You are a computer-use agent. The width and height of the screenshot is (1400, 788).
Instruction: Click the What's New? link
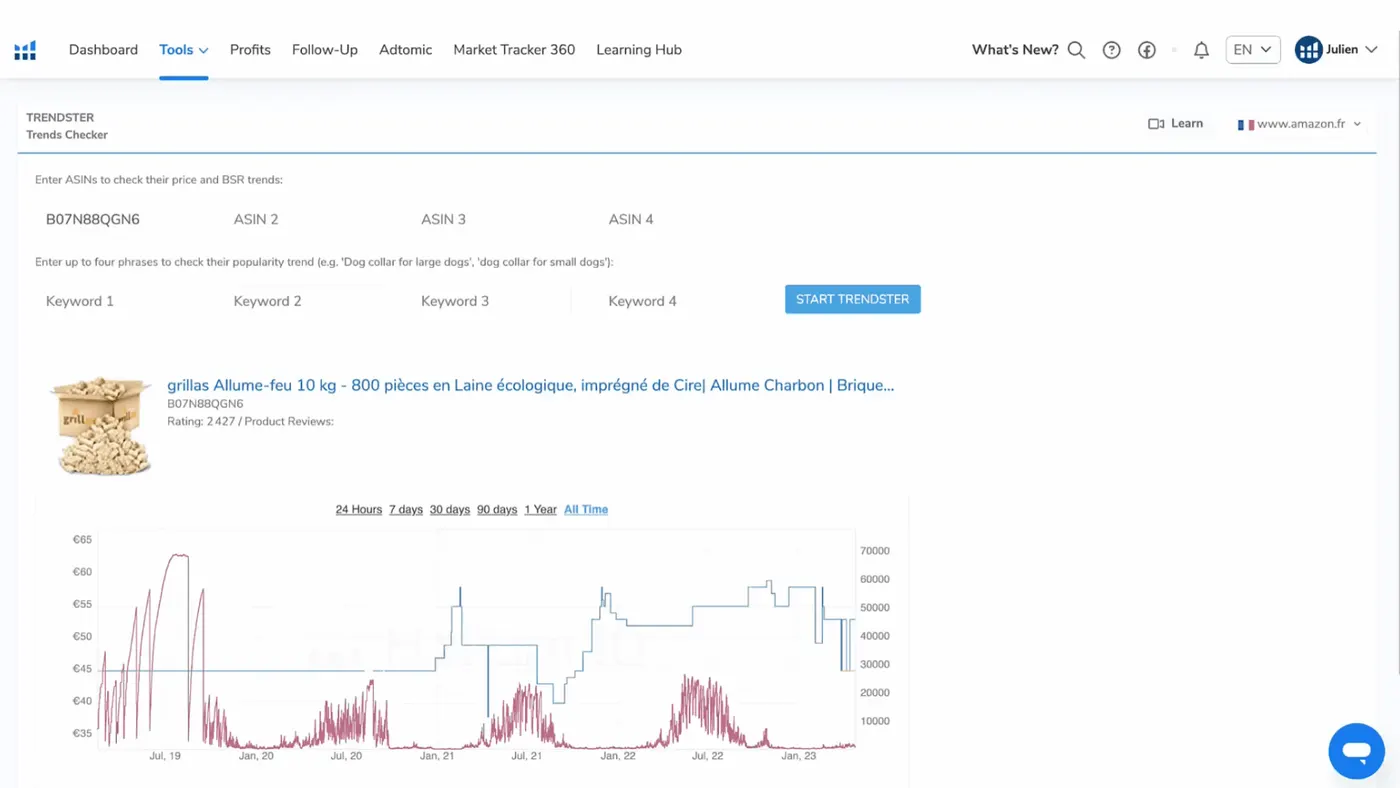click(1015, 50)
